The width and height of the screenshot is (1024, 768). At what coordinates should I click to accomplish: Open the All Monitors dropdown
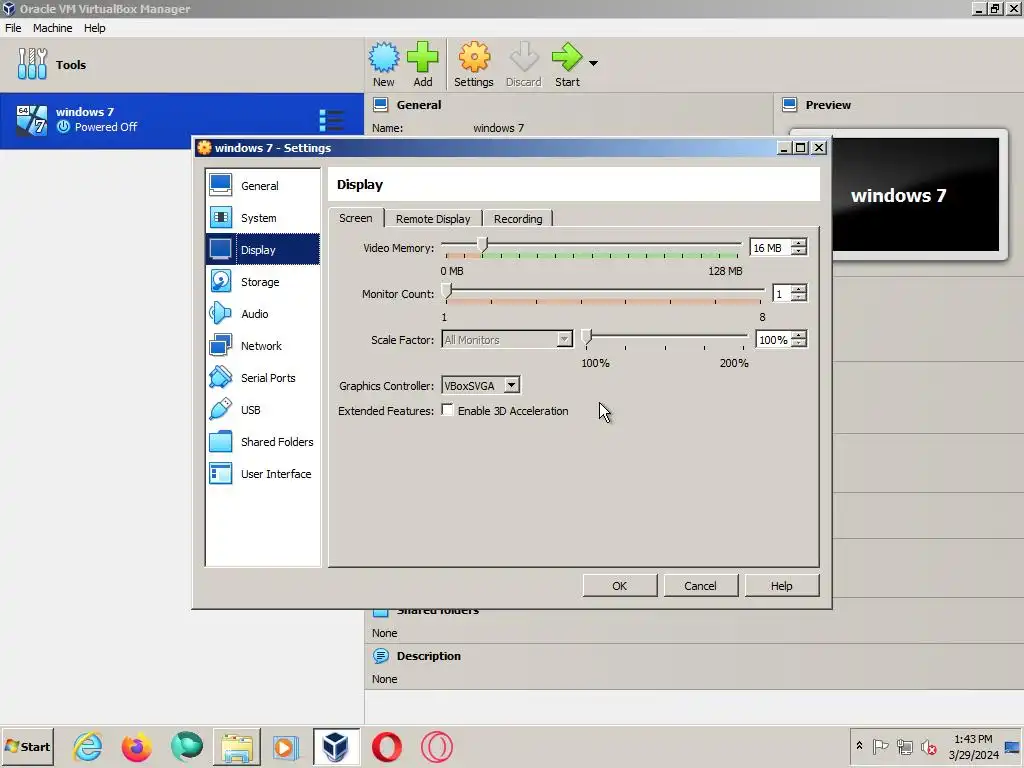pos(507,340)
